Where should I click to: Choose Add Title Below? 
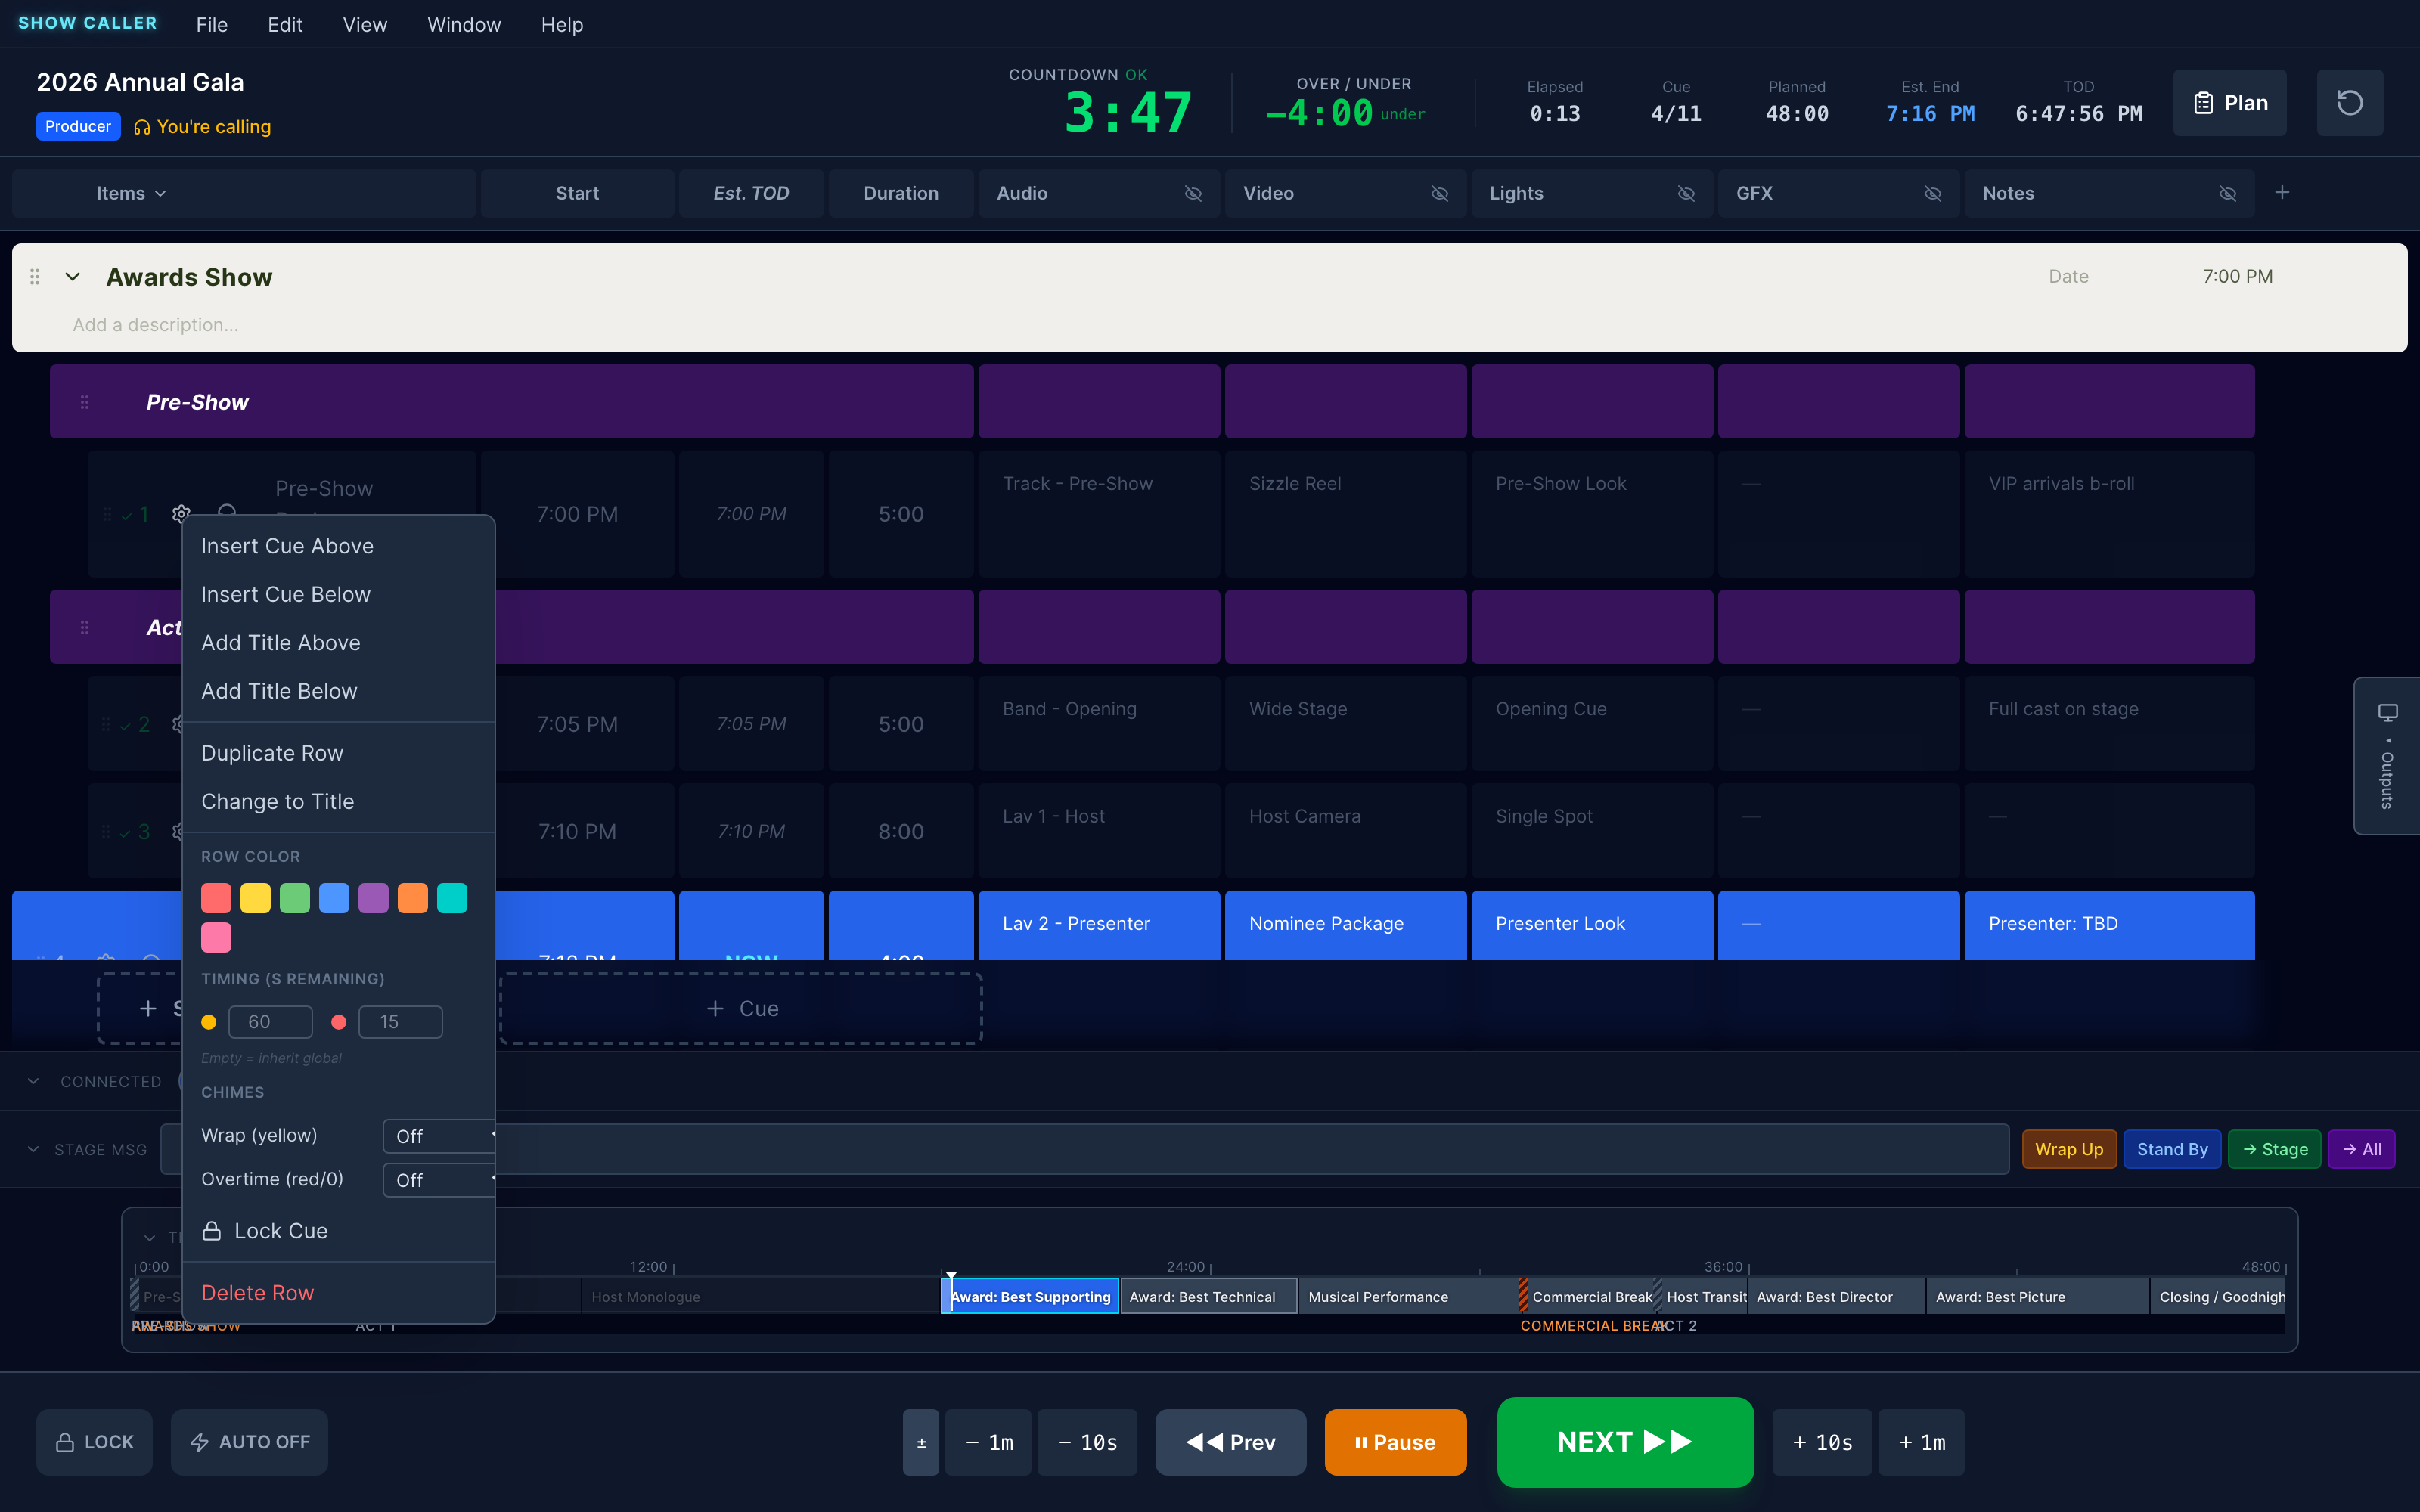(338, 692)
